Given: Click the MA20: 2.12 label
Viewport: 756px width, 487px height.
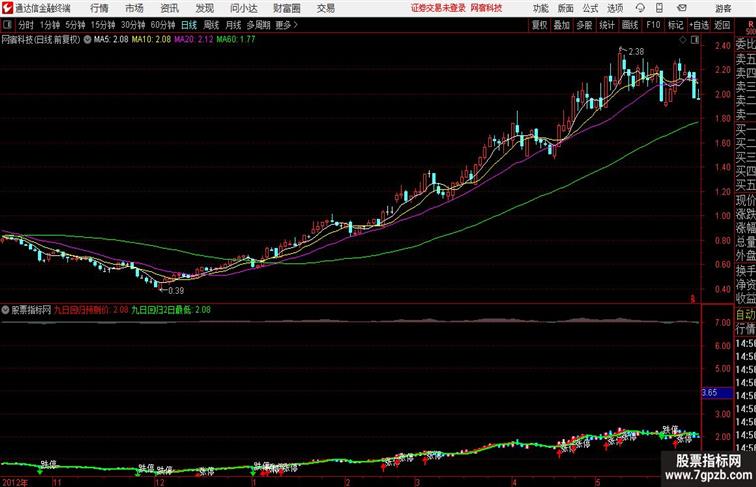Looking at the screenshot, I should pyautogui.click(x=193, y=40).
